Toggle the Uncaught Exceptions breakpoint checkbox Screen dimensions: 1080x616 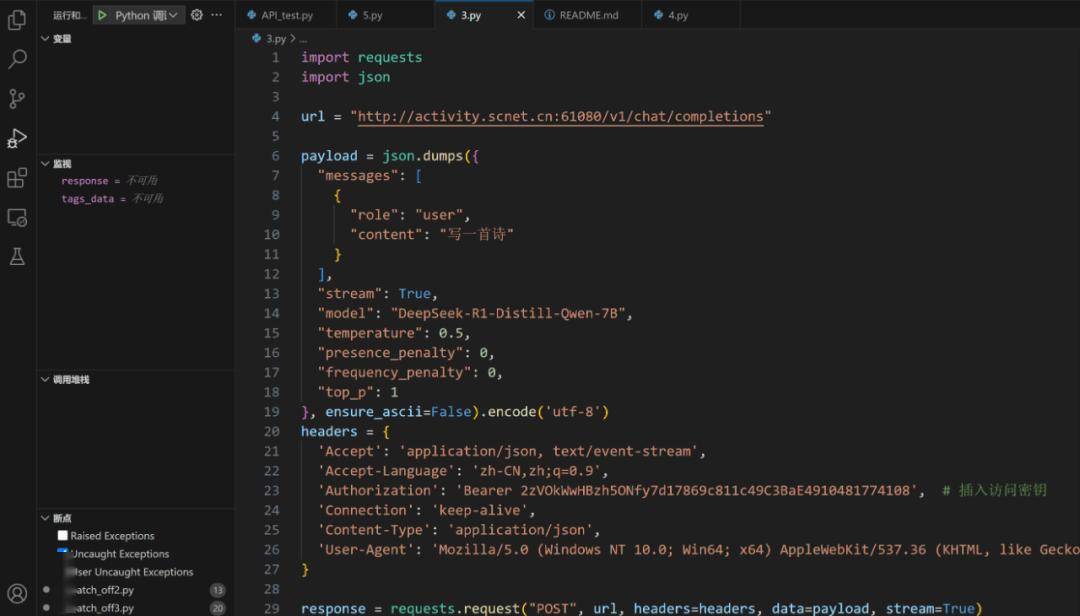pos(63,553)
